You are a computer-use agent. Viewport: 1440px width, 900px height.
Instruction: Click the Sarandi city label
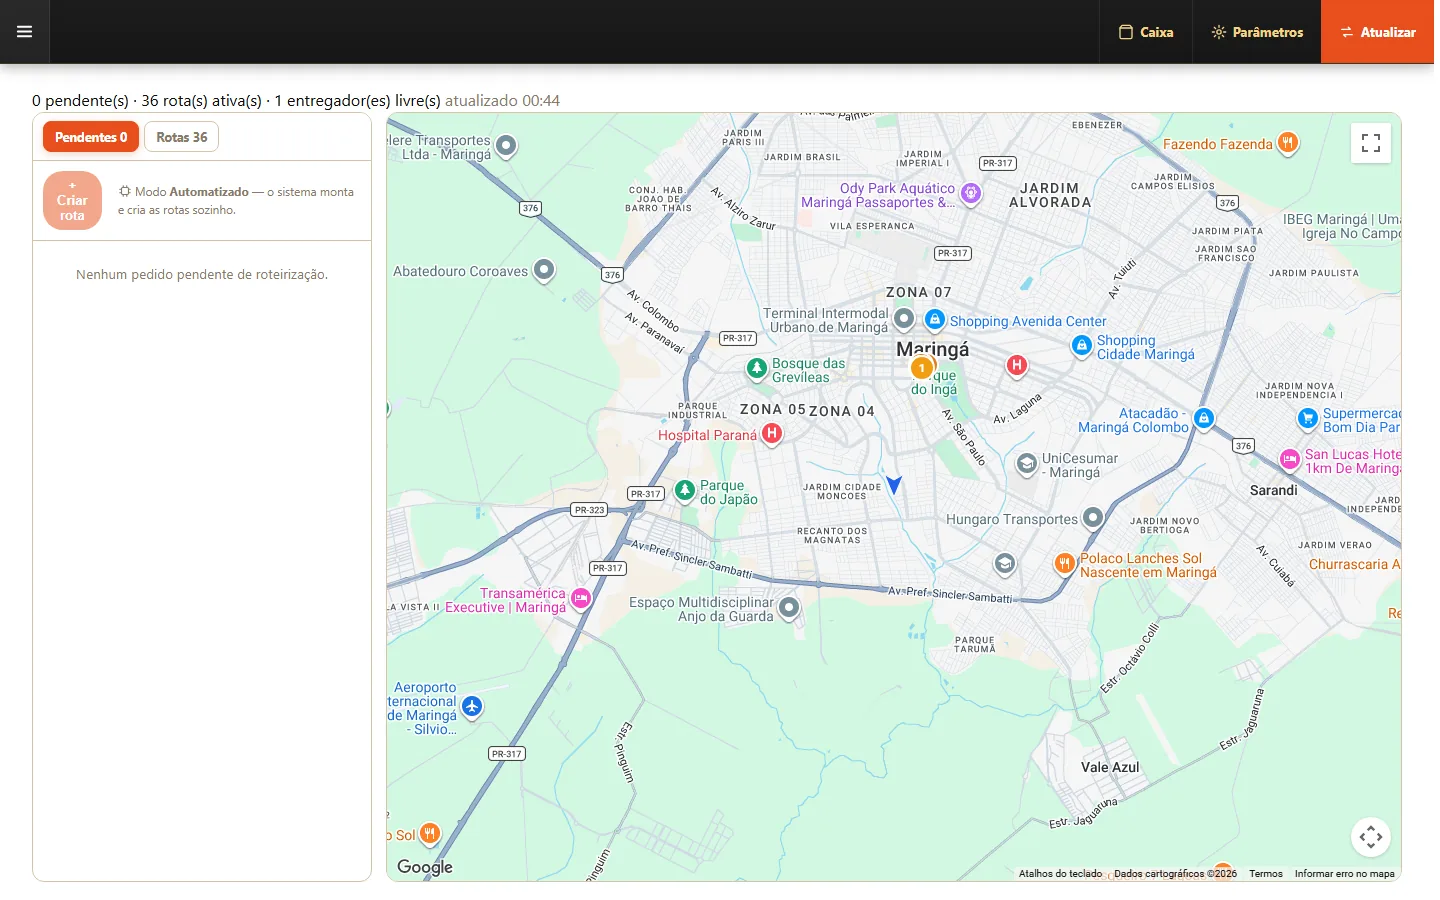coord(1274,490)
